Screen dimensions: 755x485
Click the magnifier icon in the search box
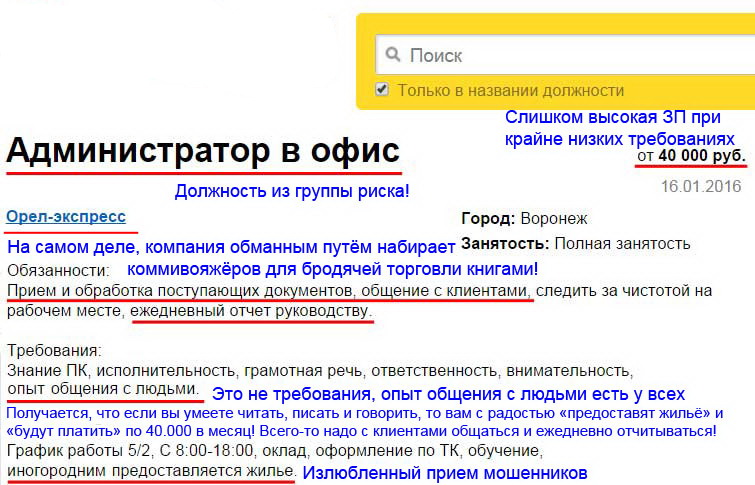pyautogui.click(x=393, y=55)
